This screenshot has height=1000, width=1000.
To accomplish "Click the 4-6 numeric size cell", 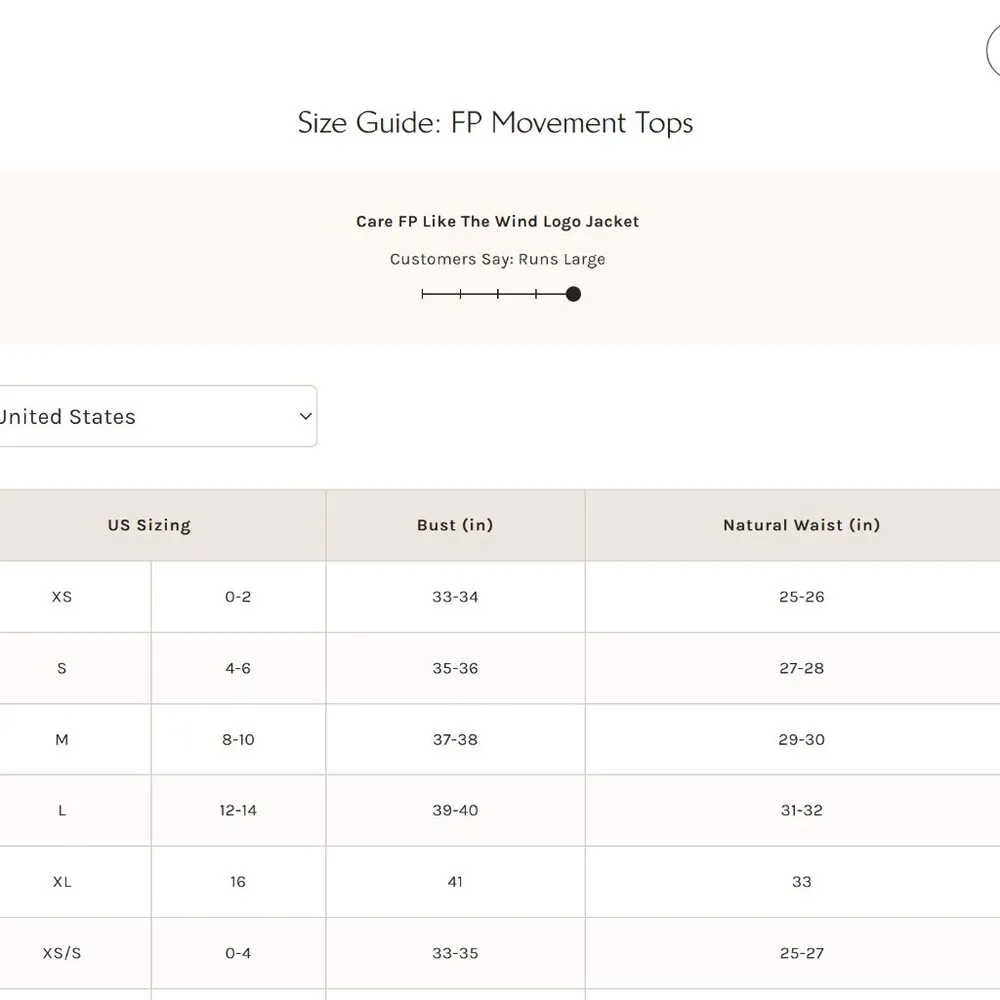I will pyautogui.click(x=238, y=668).
